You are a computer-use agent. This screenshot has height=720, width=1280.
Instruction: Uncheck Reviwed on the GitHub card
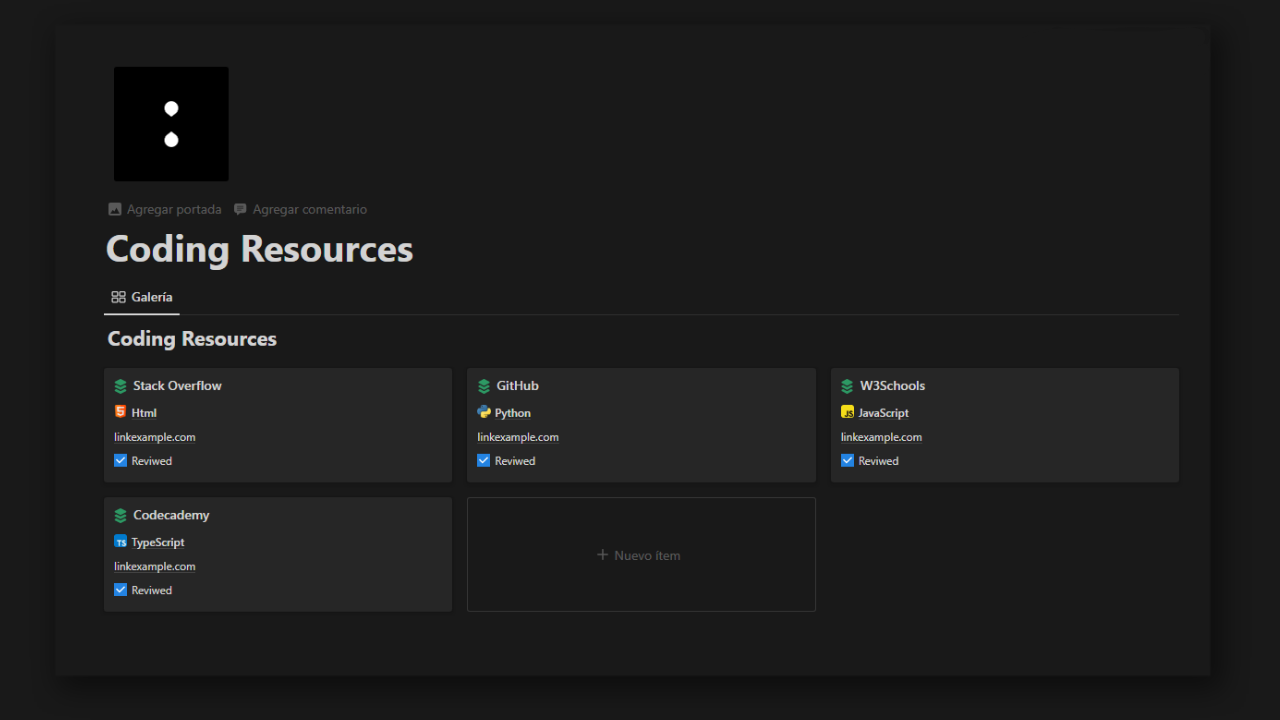[484, 461]
